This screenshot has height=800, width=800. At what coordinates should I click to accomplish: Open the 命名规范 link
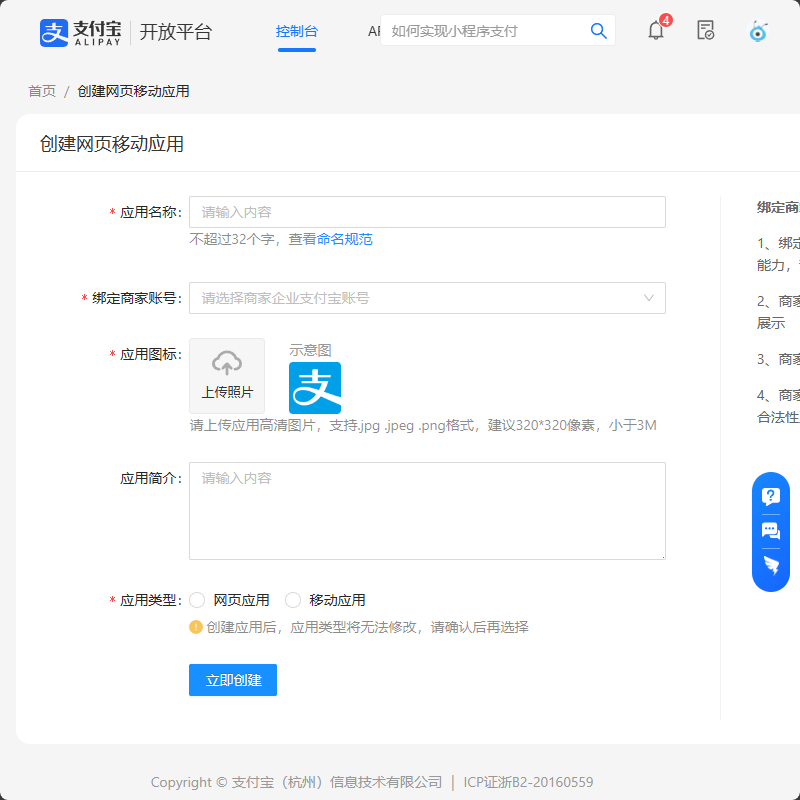tap(345, 239)
